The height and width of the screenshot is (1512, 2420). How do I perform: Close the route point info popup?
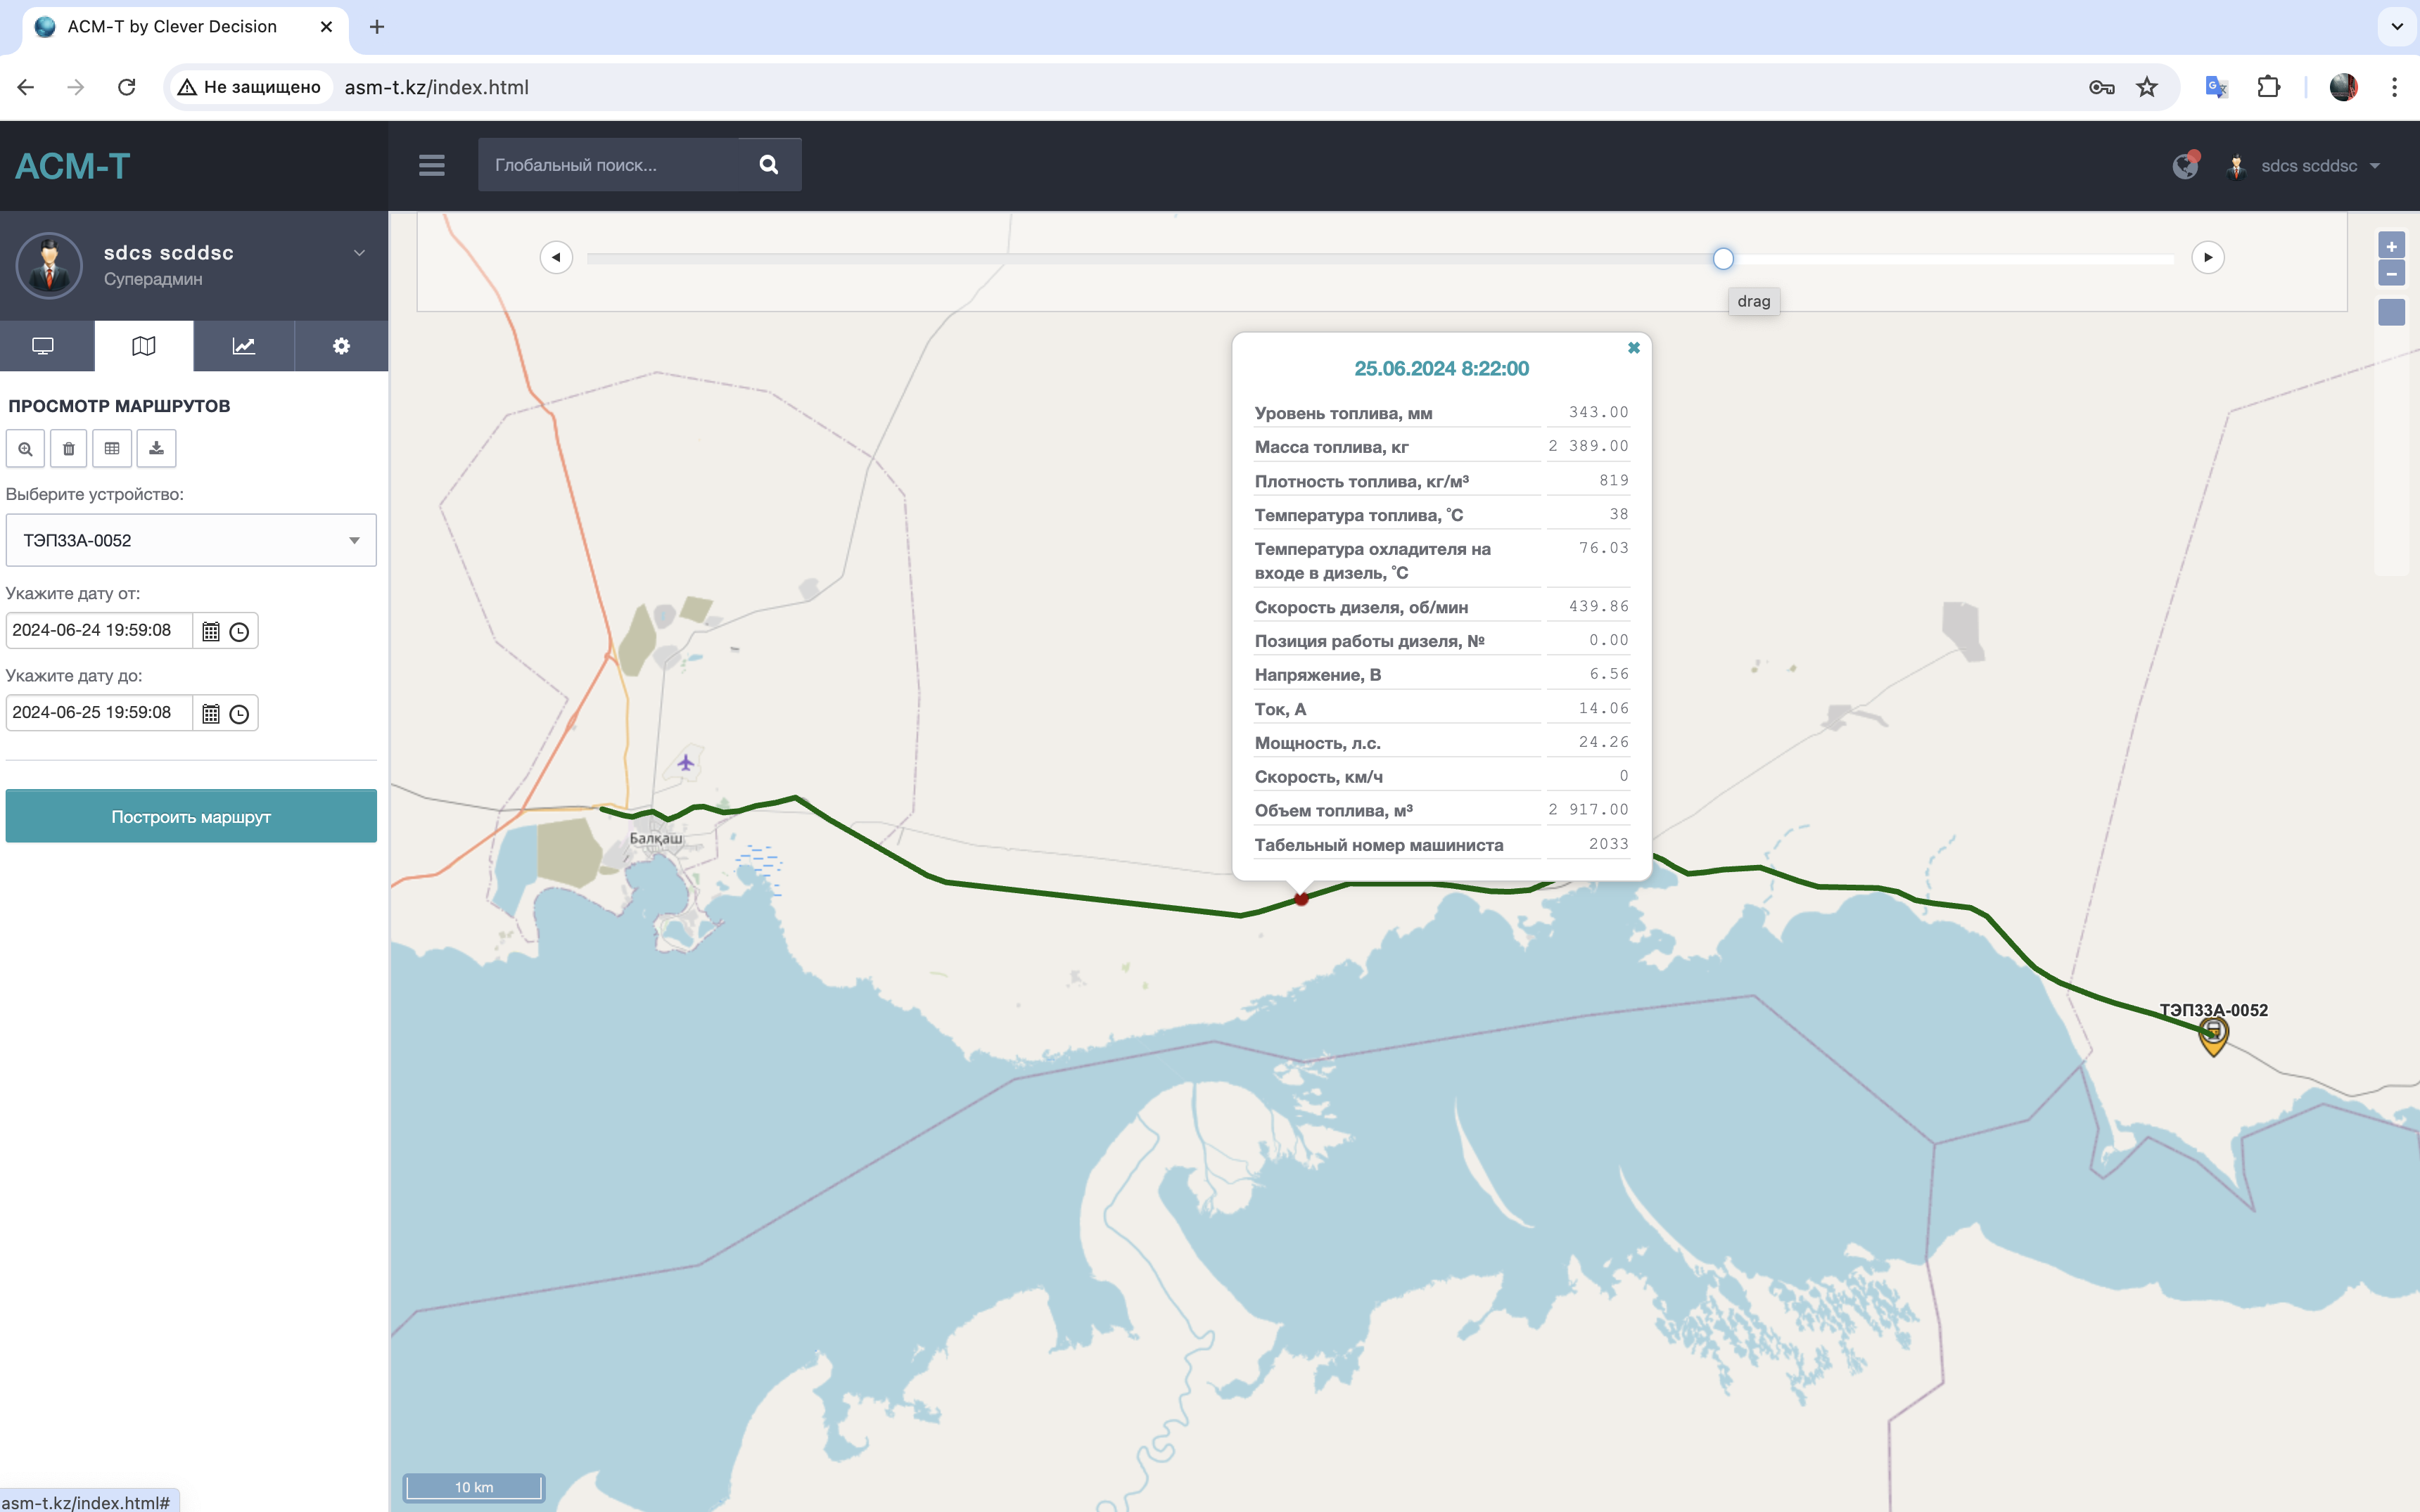coord(1634,348)
